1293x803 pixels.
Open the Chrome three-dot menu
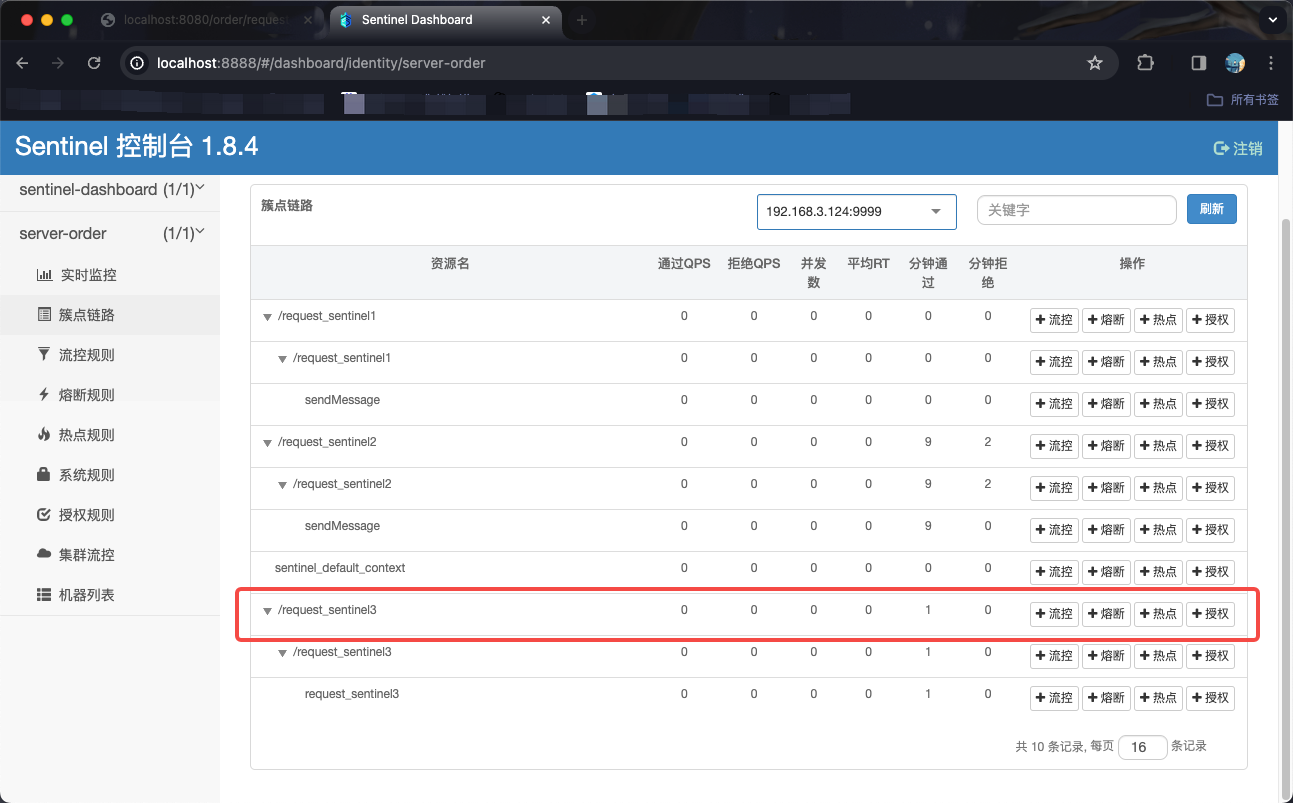pos(1271,63)
